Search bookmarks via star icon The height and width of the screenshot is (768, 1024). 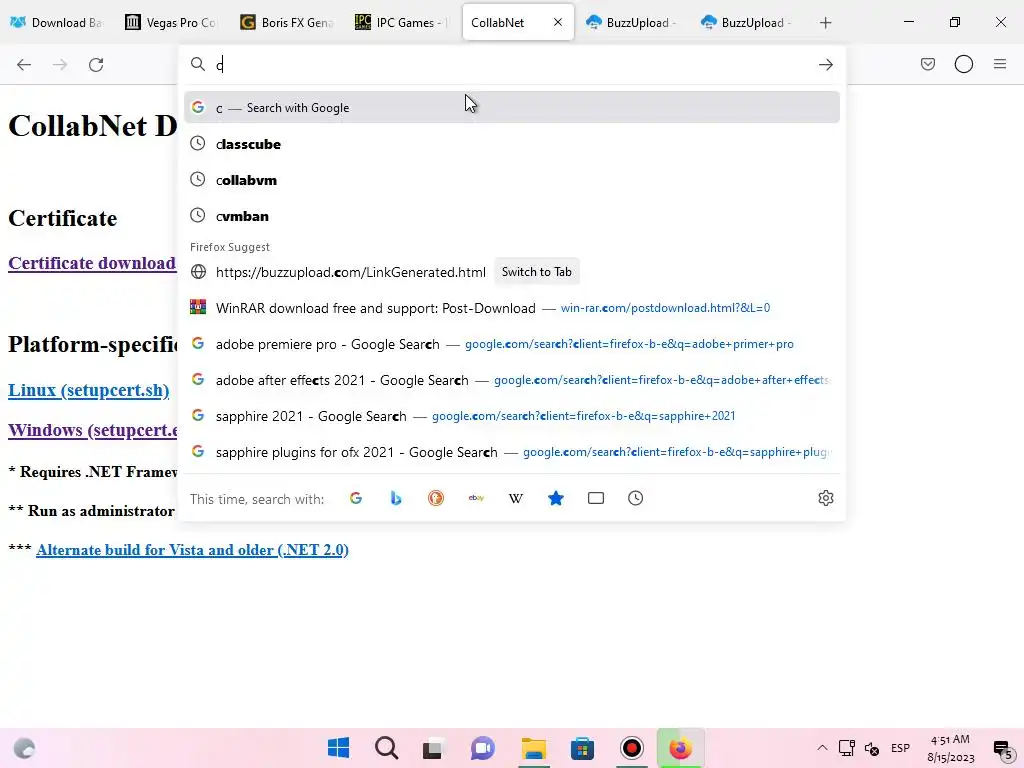(x=556, y=498)
